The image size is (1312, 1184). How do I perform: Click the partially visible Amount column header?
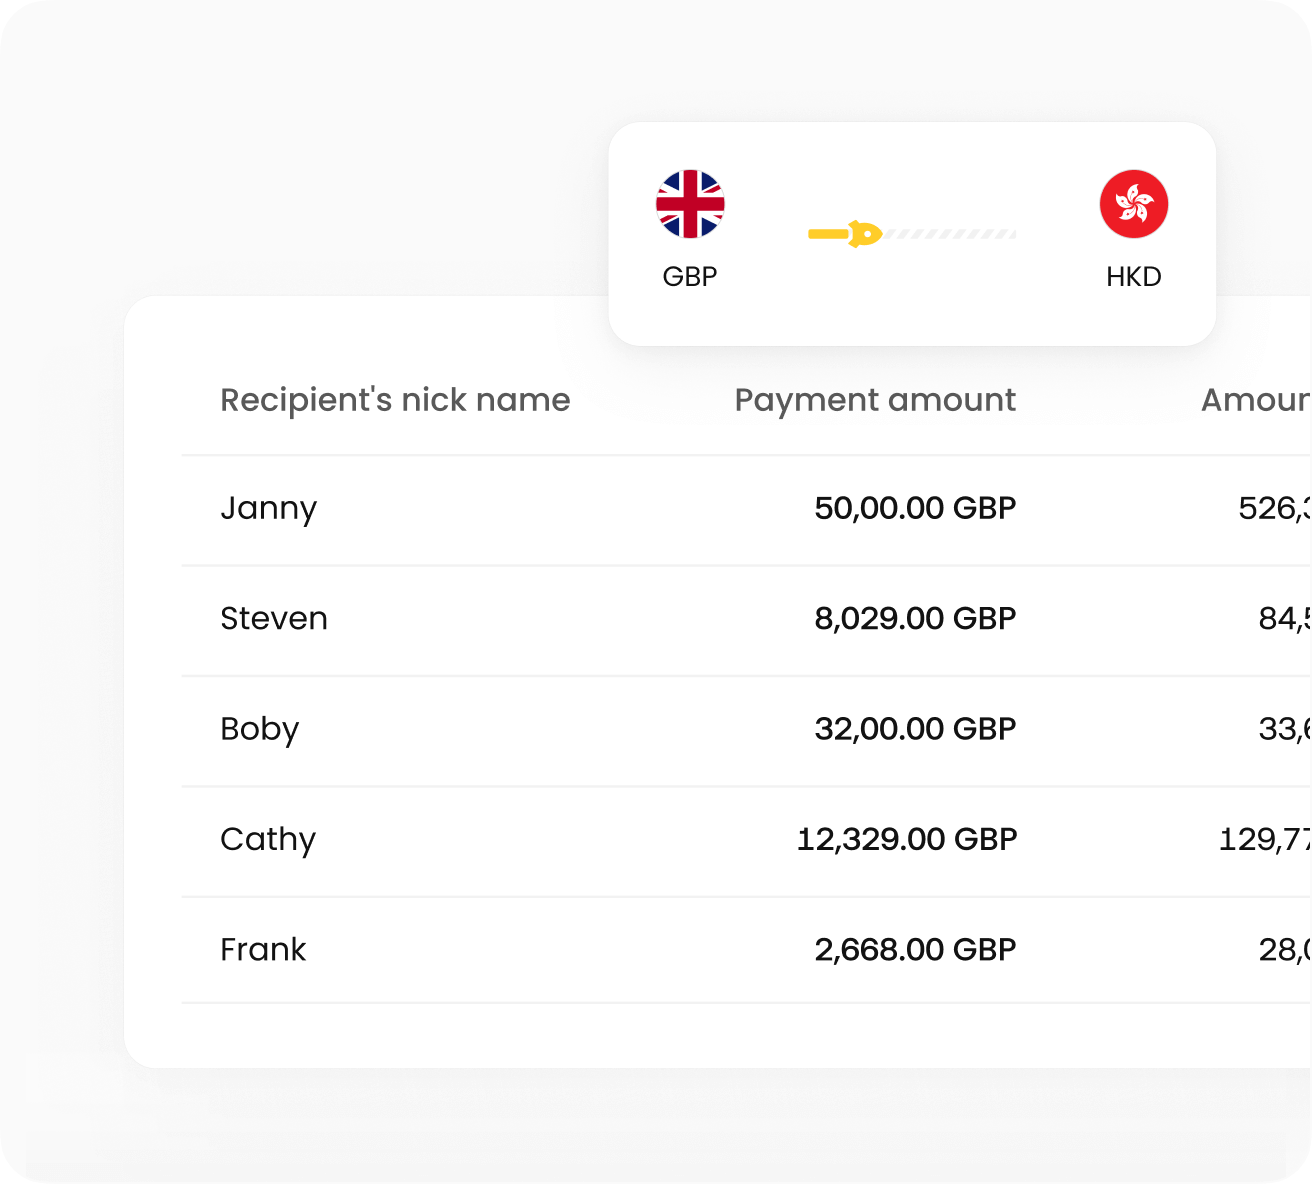point(1256,400)
